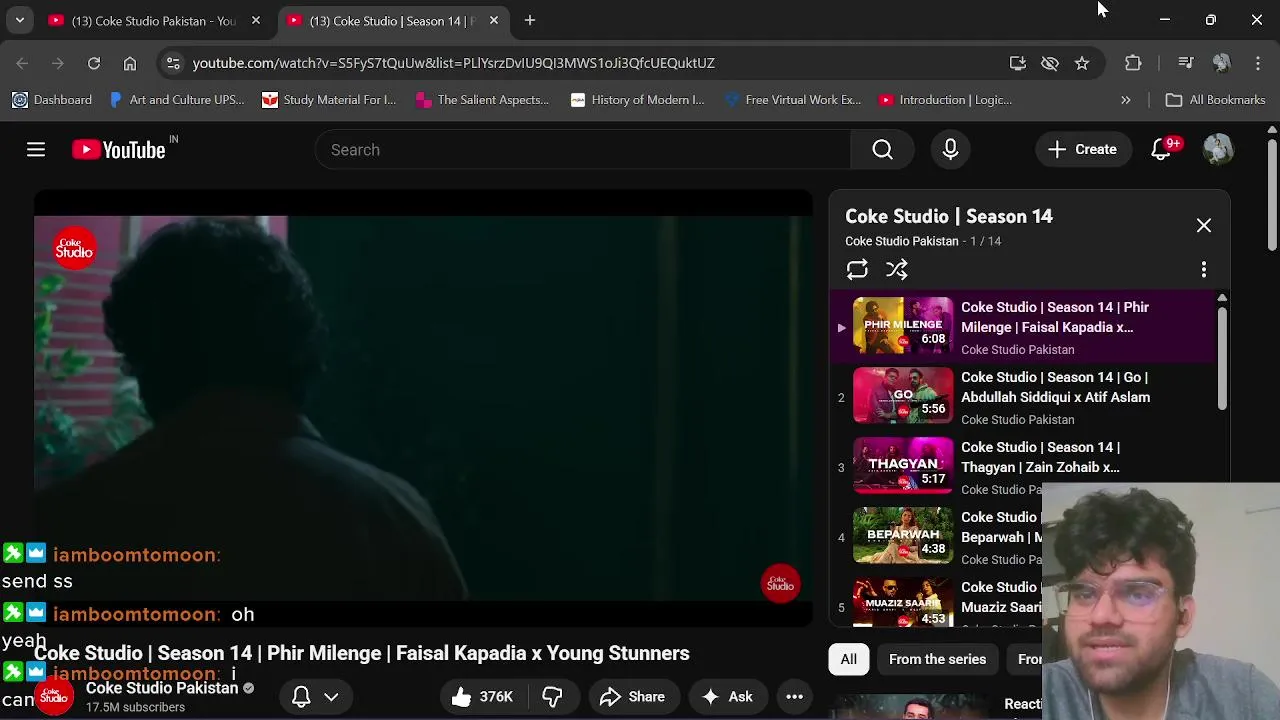Like the video (376K)
Image resolution: width=1280 pixels, height=720 pixels.
[x=482, y=697]
